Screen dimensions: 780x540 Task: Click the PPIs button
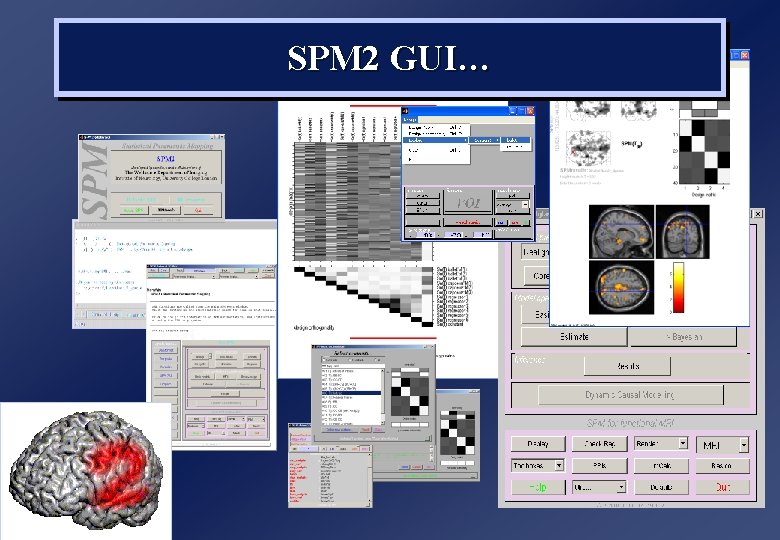(x=599, y=465)
